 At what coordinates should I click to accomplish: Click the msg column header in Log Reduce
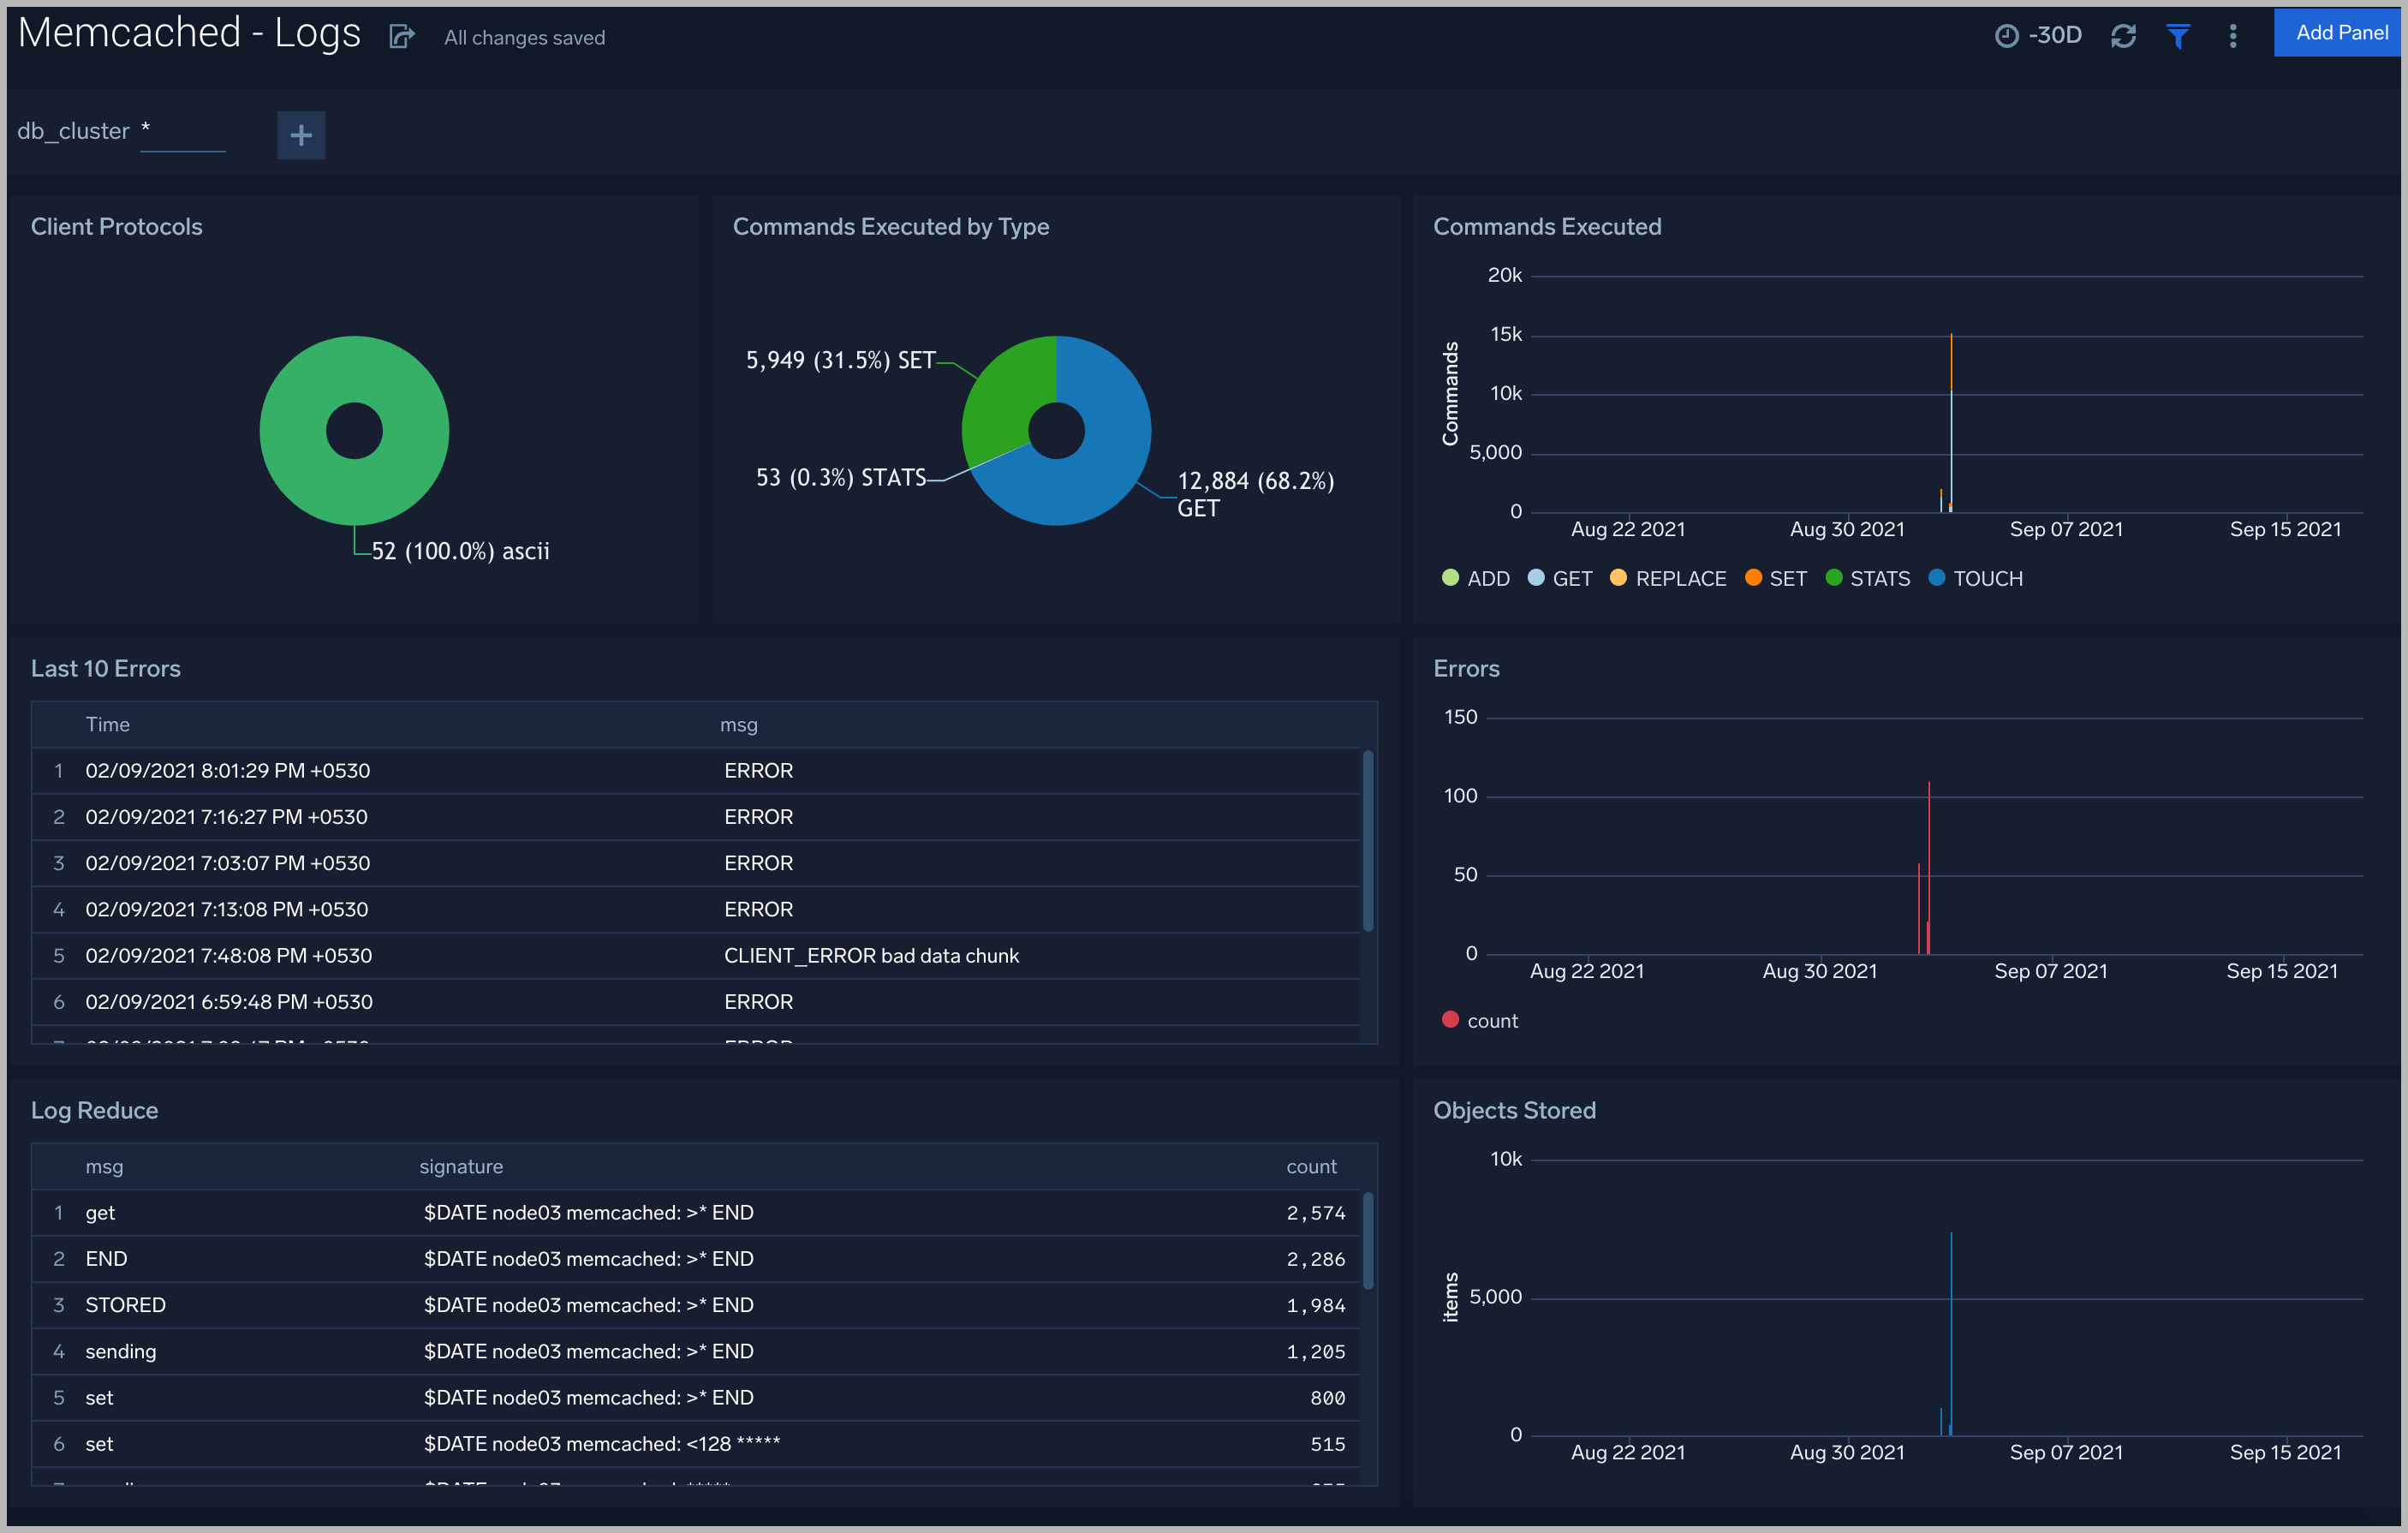pyautogui.click(x=104, y=1166)
